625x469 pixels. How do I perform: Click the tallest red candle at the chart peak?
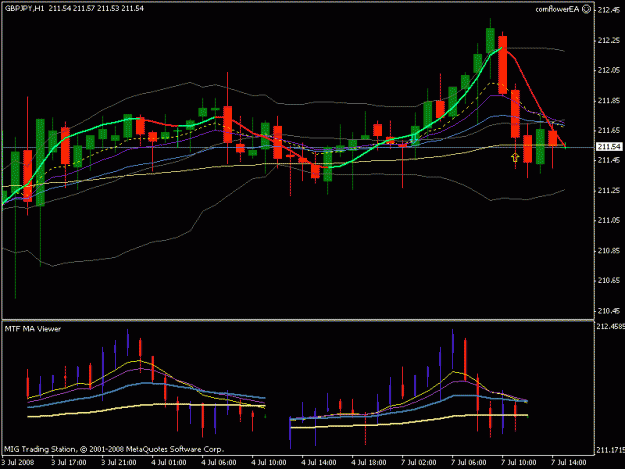[x=503, y=65]
